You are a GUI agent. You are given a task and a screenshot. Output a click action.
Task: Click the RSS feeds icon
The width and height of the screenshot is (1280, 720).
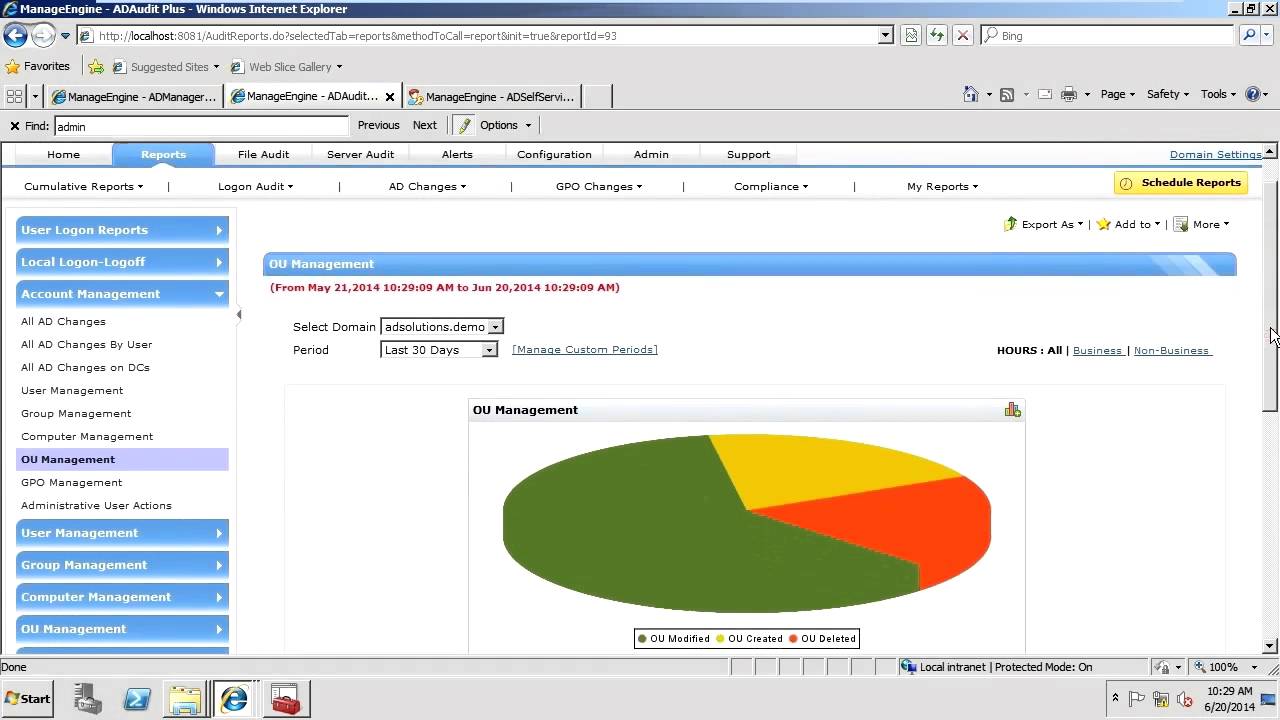1007,94
